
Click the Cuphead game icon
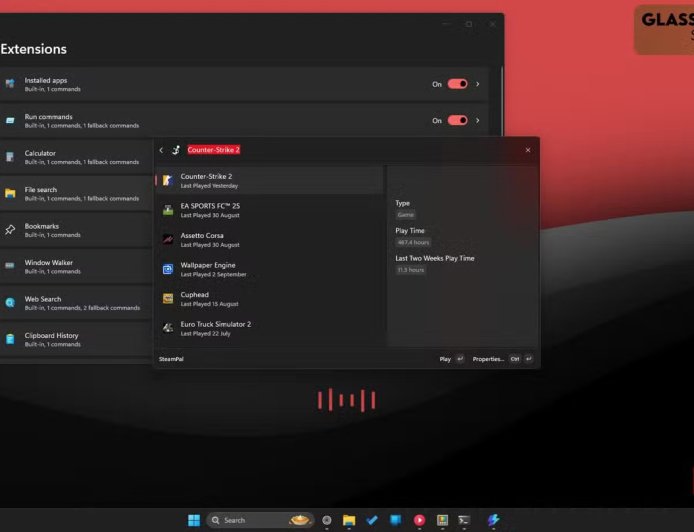click(x=168, y=298)
